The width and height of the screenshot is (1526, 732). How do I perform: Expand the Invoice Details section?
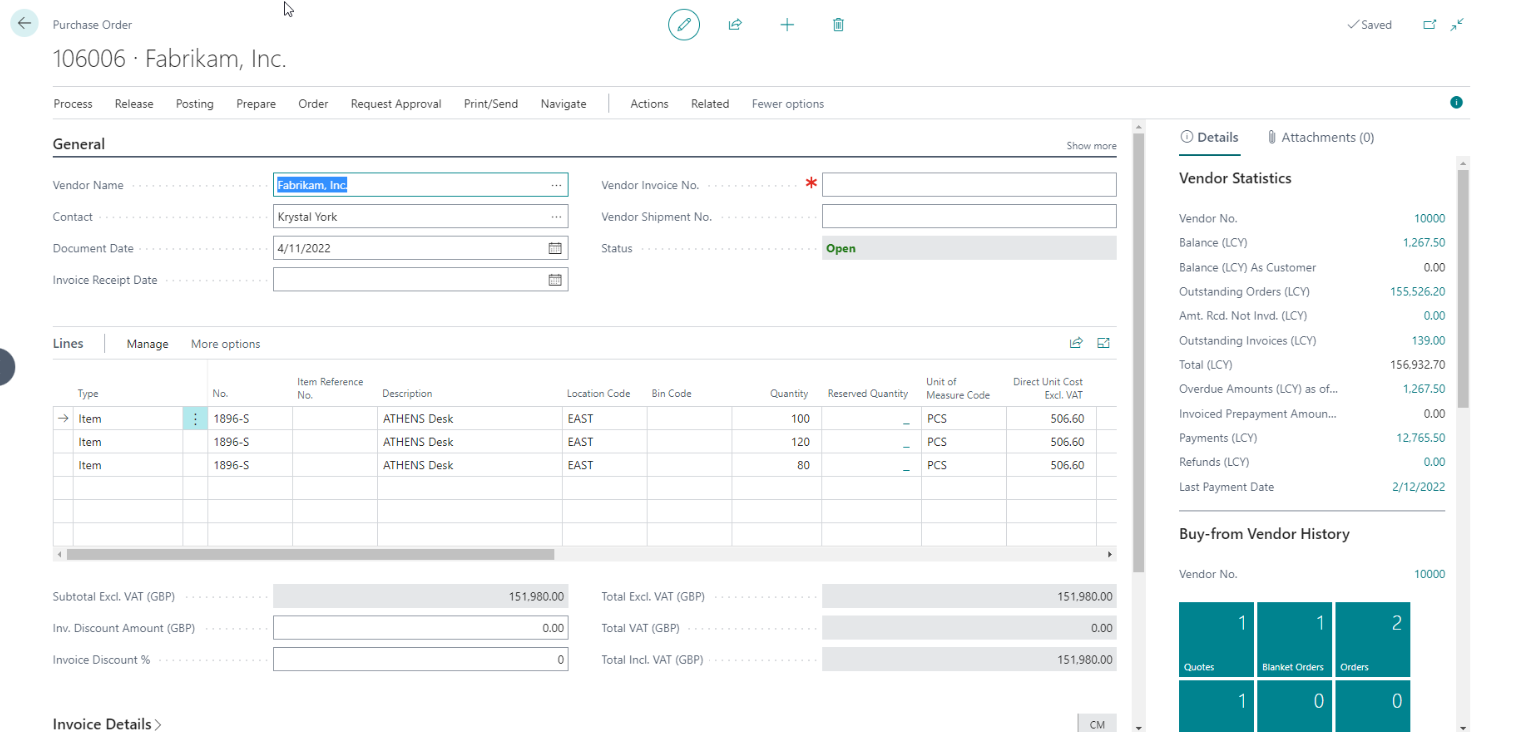[107, 724]
